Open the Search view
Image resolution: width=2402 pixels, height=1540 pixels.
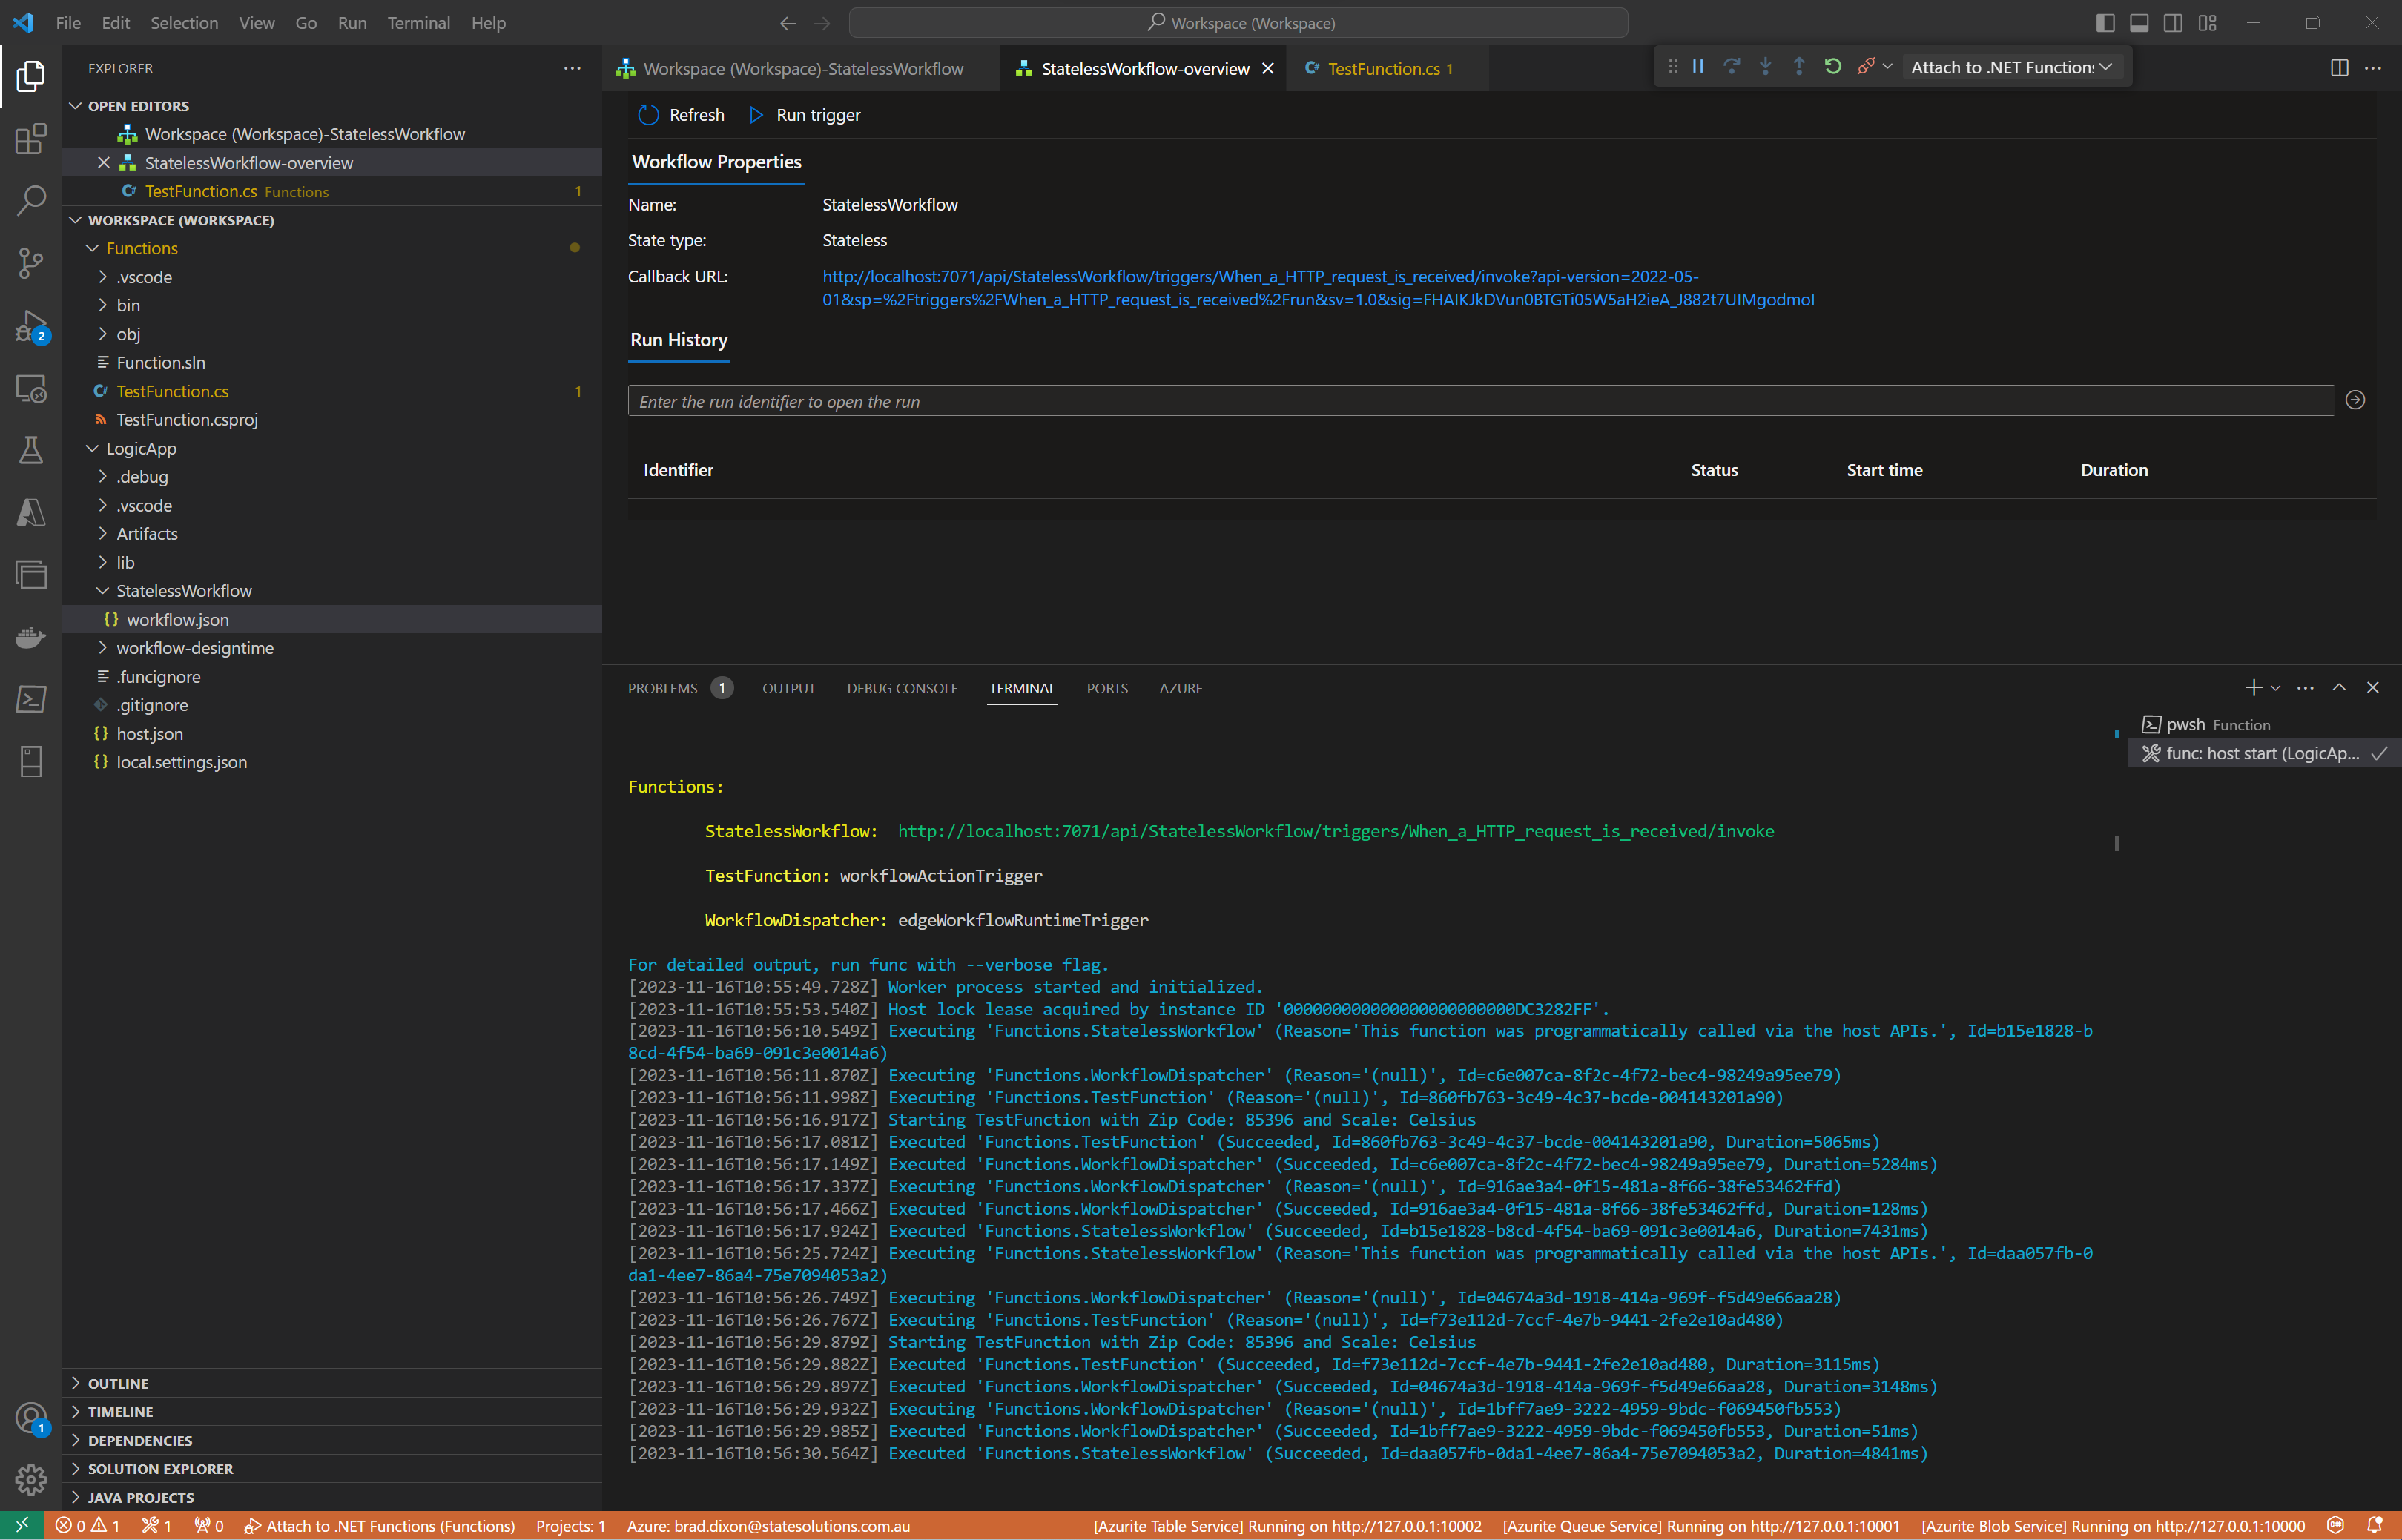click(30, 200)
